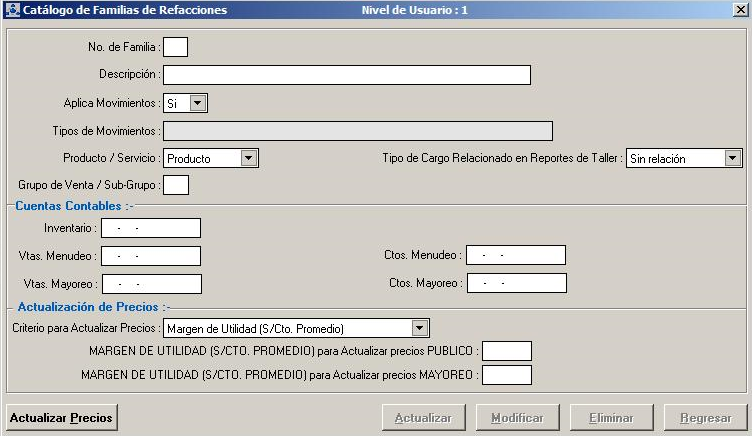Focus the No. de Familia field

coord(175,46)
